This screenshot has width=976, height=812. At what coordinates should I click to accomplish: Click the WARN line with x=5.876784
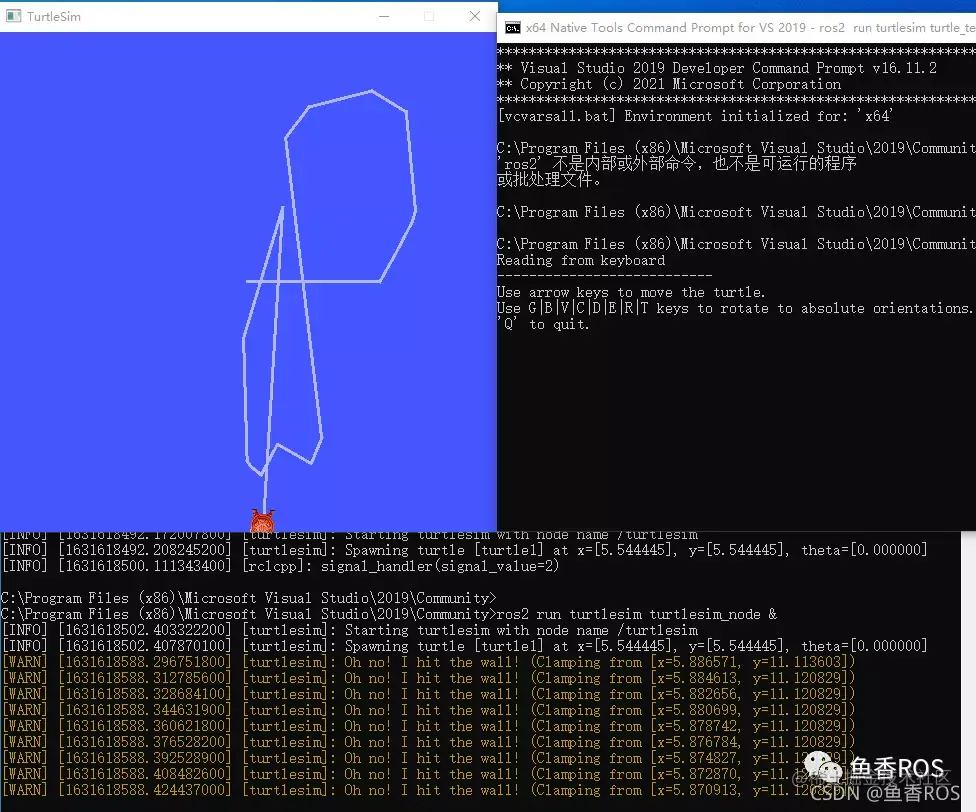click(428, 742)
